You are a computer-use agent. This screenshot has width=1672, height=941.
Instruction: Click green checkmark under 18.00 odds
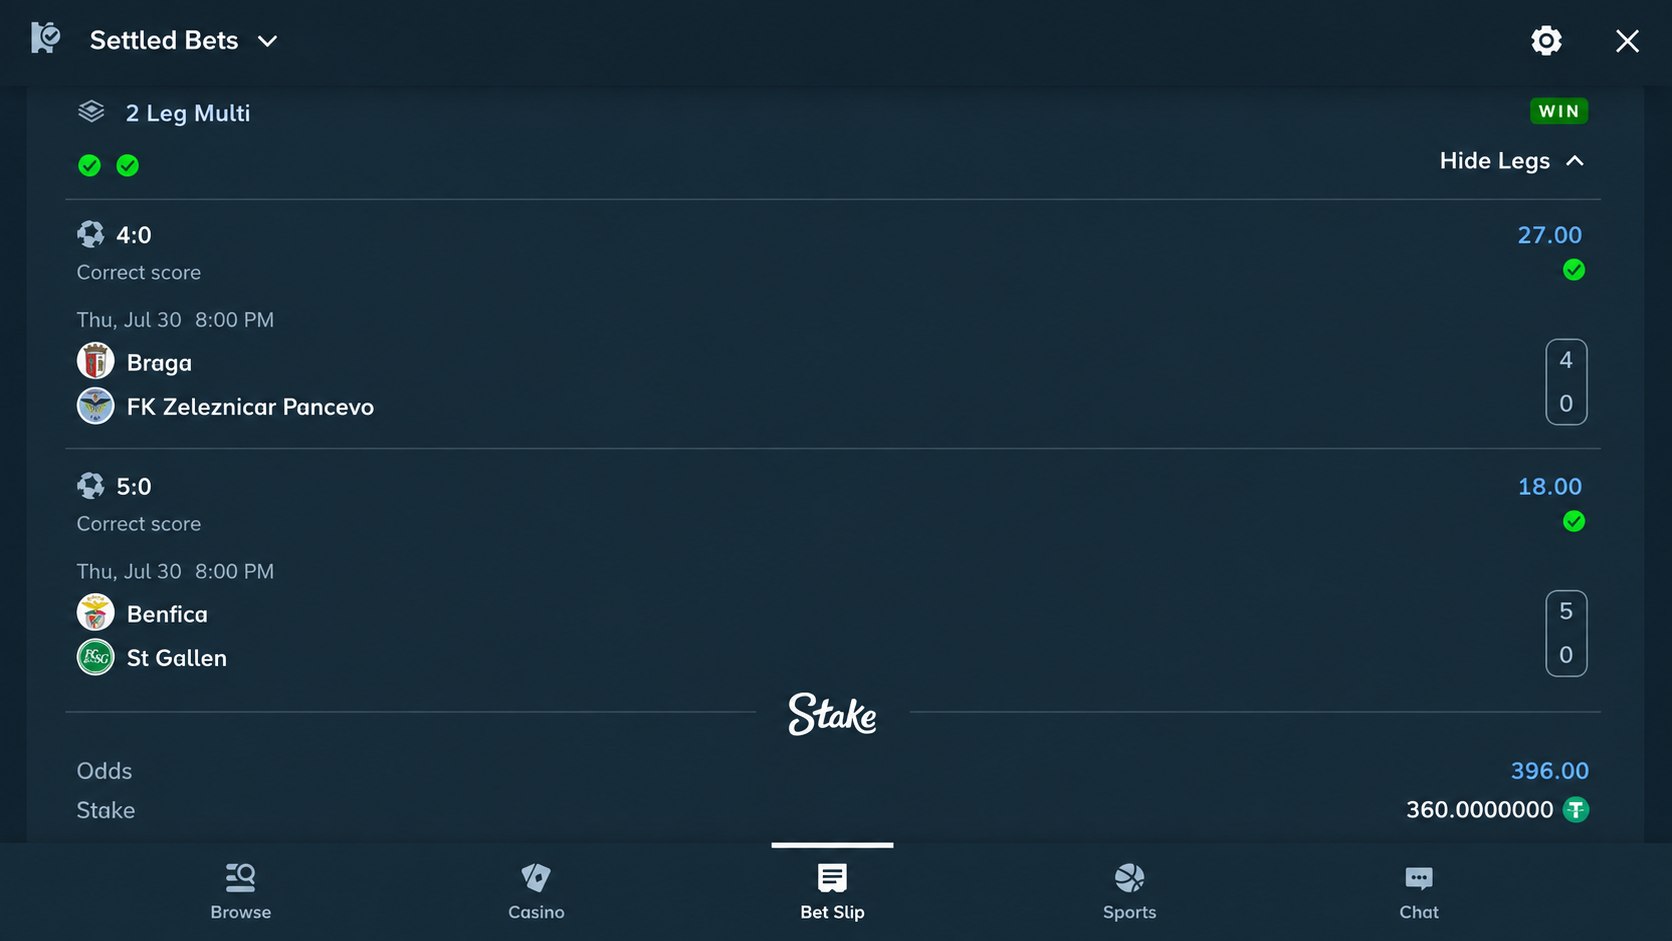[x=1574, y=521]
